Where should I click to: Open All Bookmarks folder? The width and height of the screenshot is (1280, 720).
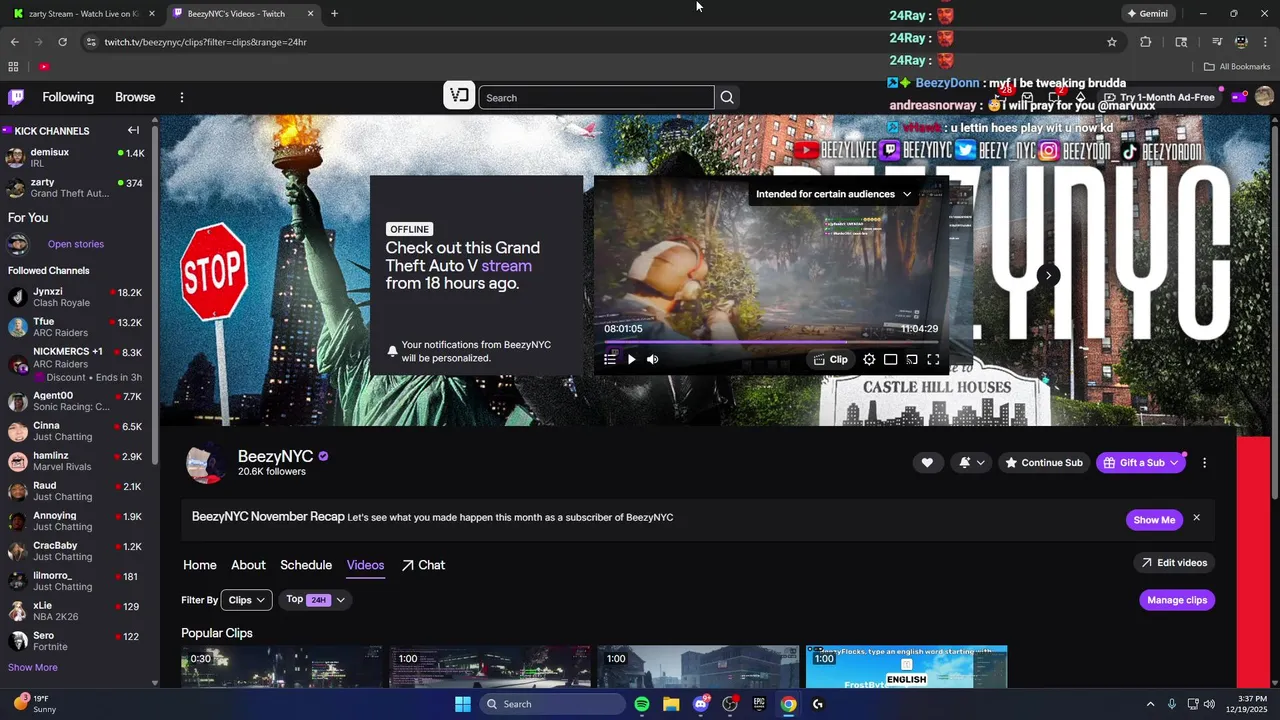[1237, 67]
